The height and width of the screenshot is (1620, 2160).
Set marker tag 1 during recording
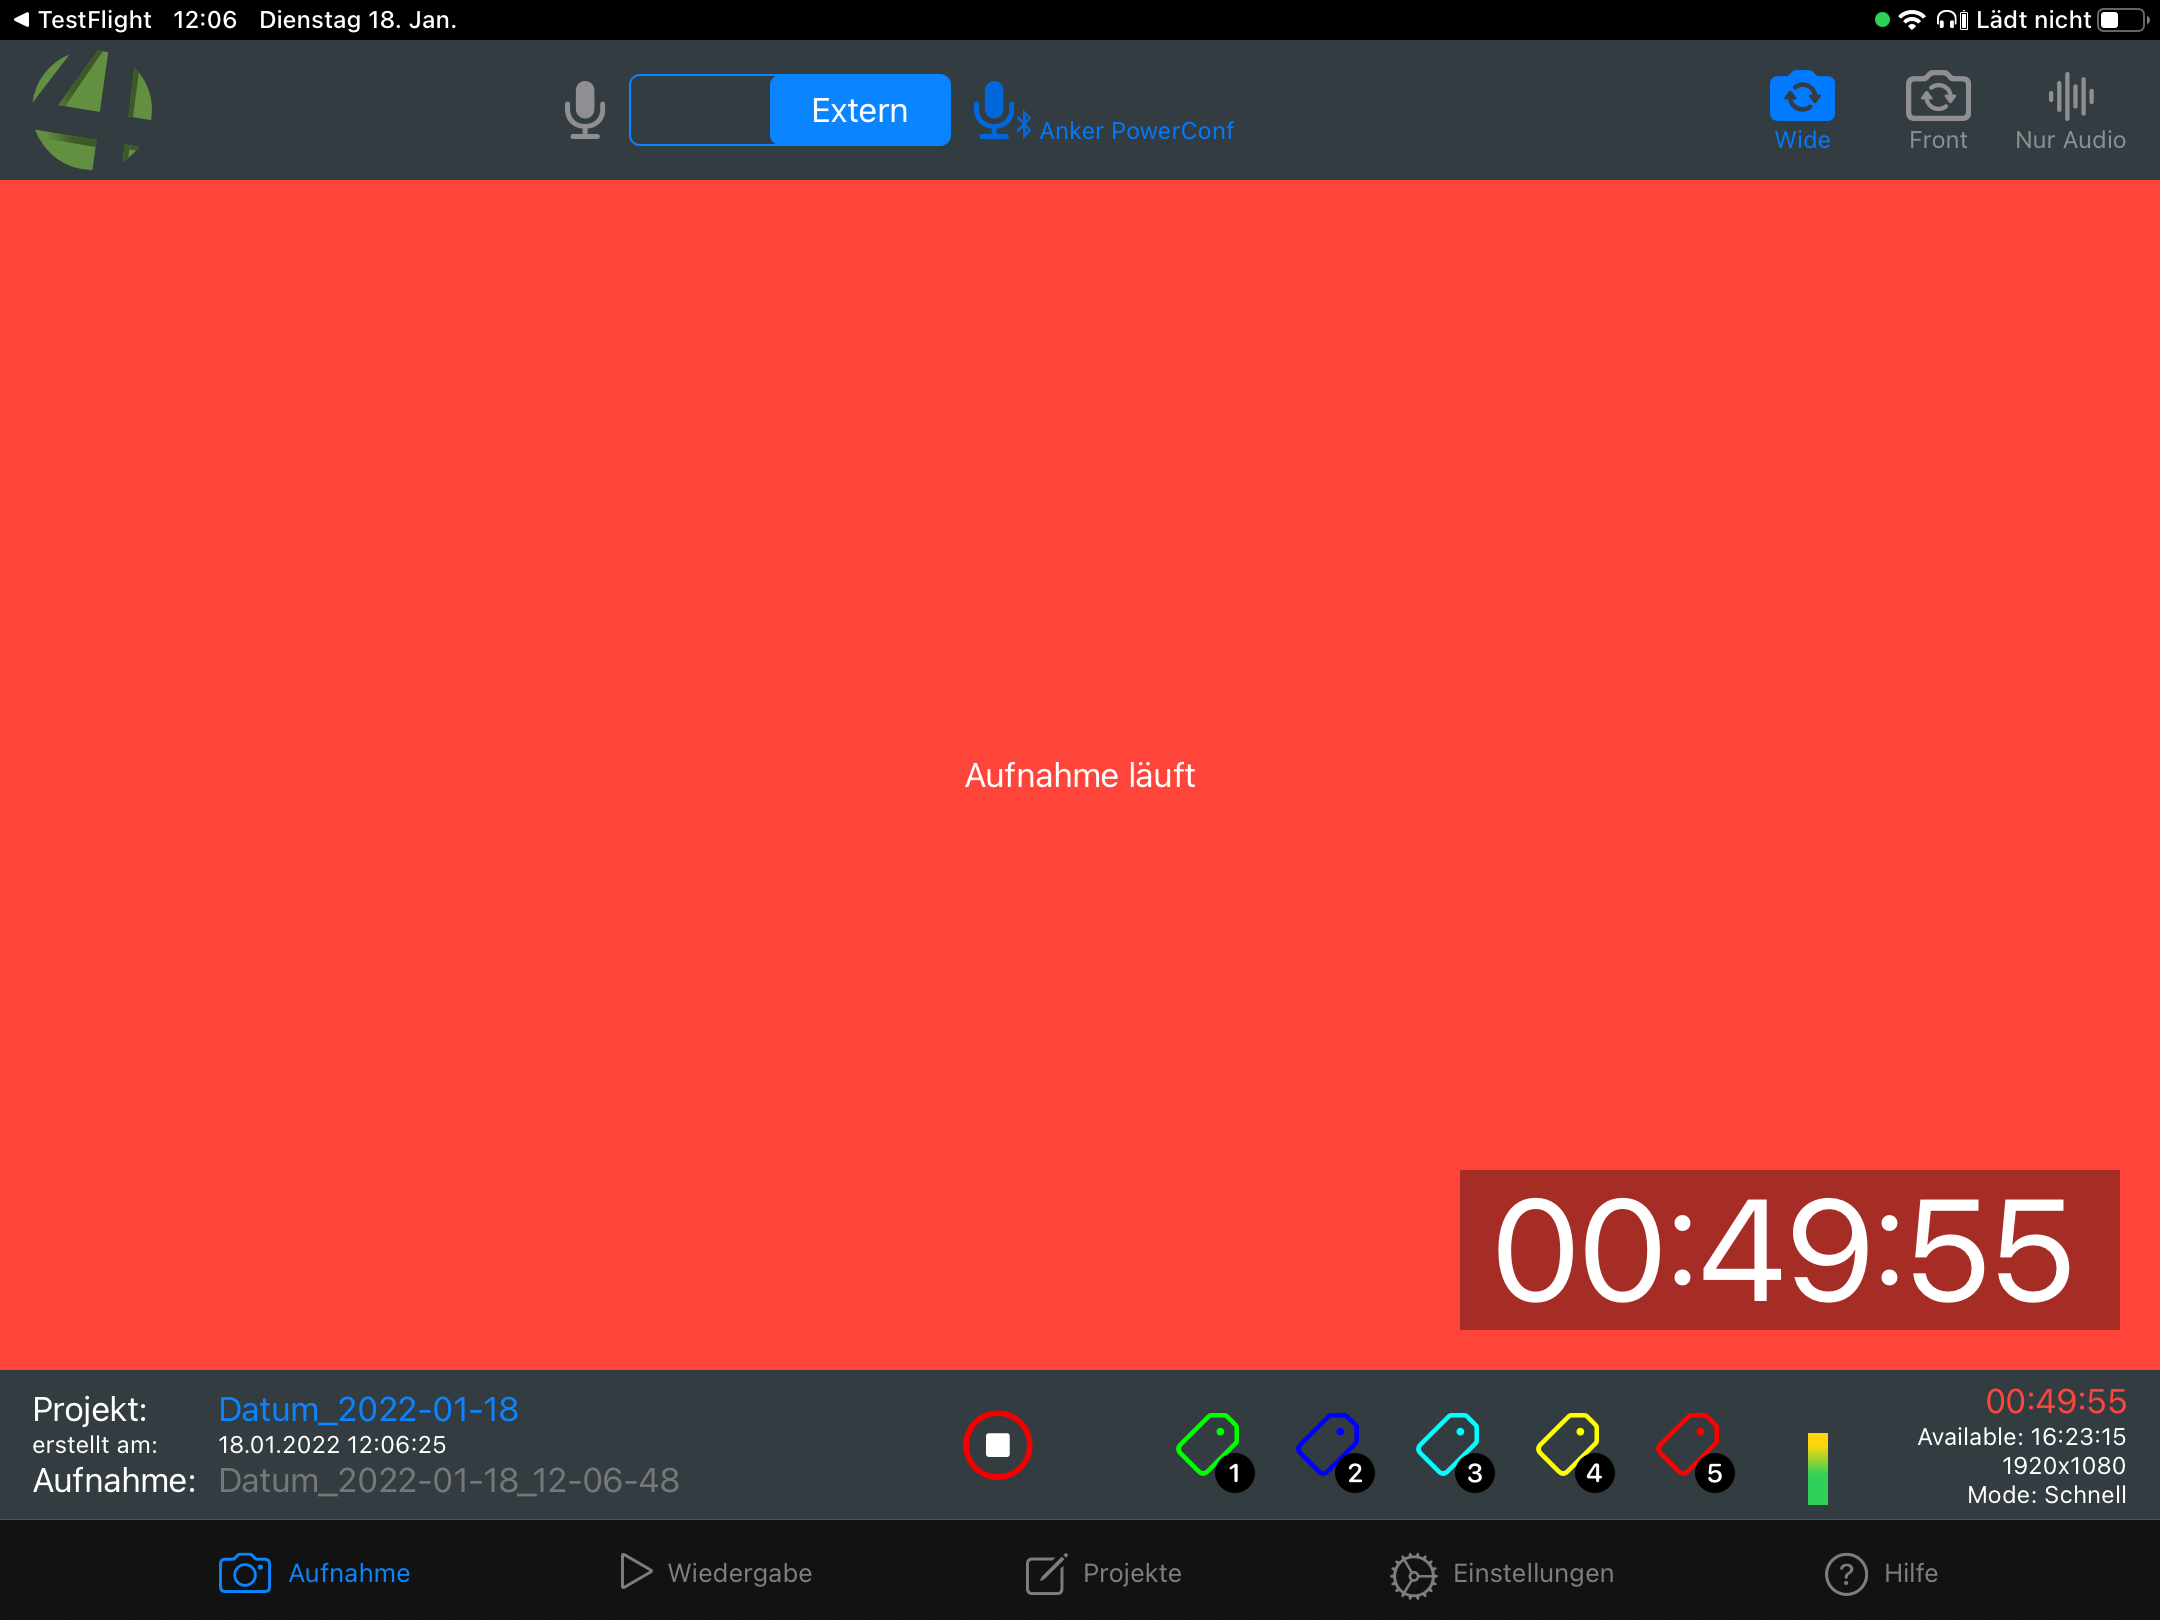[1211, 1448]
